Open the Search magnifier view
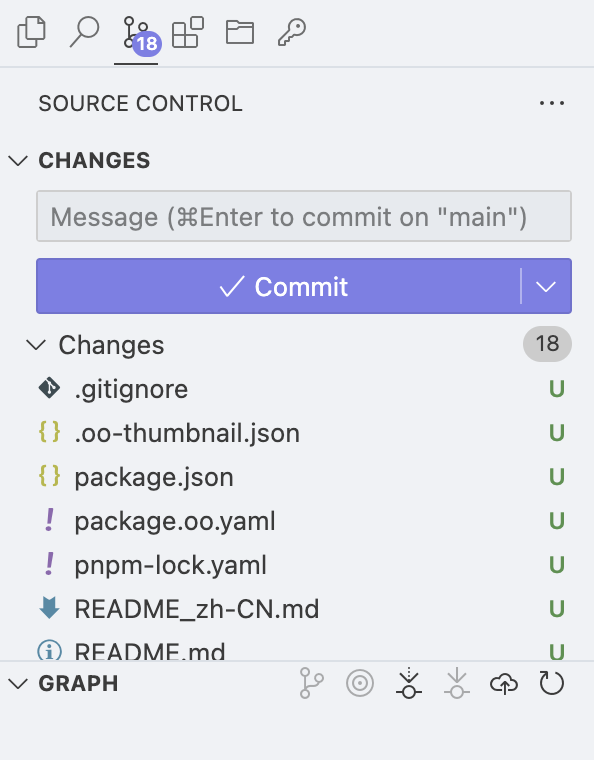This screenshot has height=760, width=594. pyautogui.click(x=84, y=32)
